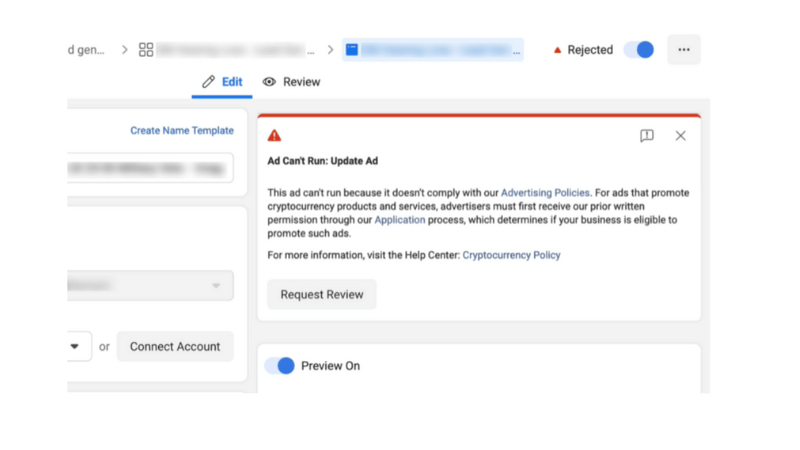This screenshot has width=800, height=450.
Task: Click the highlighted ad name in breadcrumb
Action: click(440, 50)
